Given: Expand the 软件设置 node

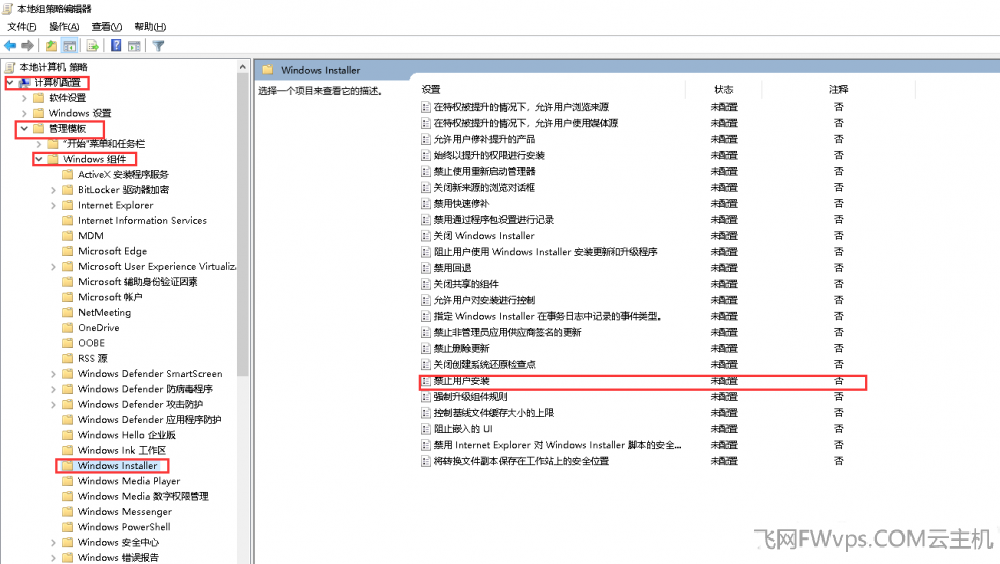Looking at the screenshot, I should click(x=24, y=98).
